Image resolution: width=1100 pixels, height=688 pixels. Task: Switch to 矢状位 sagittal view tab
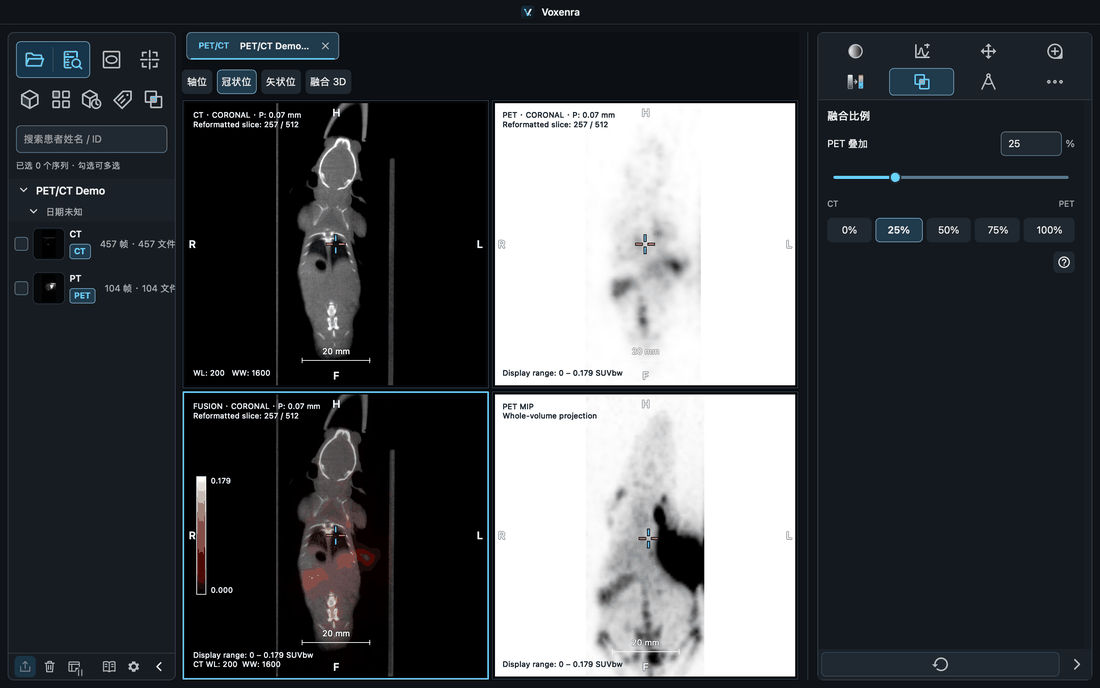281,81
